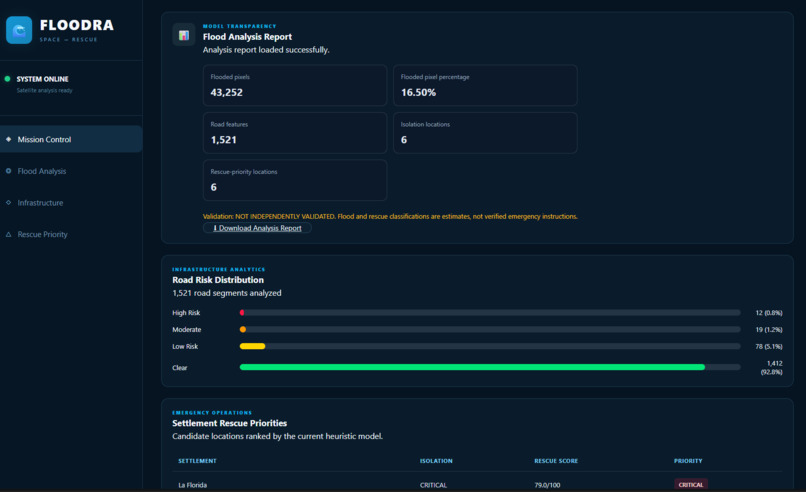Click the 12 (0.8%) High Risk count

point(768,313)
